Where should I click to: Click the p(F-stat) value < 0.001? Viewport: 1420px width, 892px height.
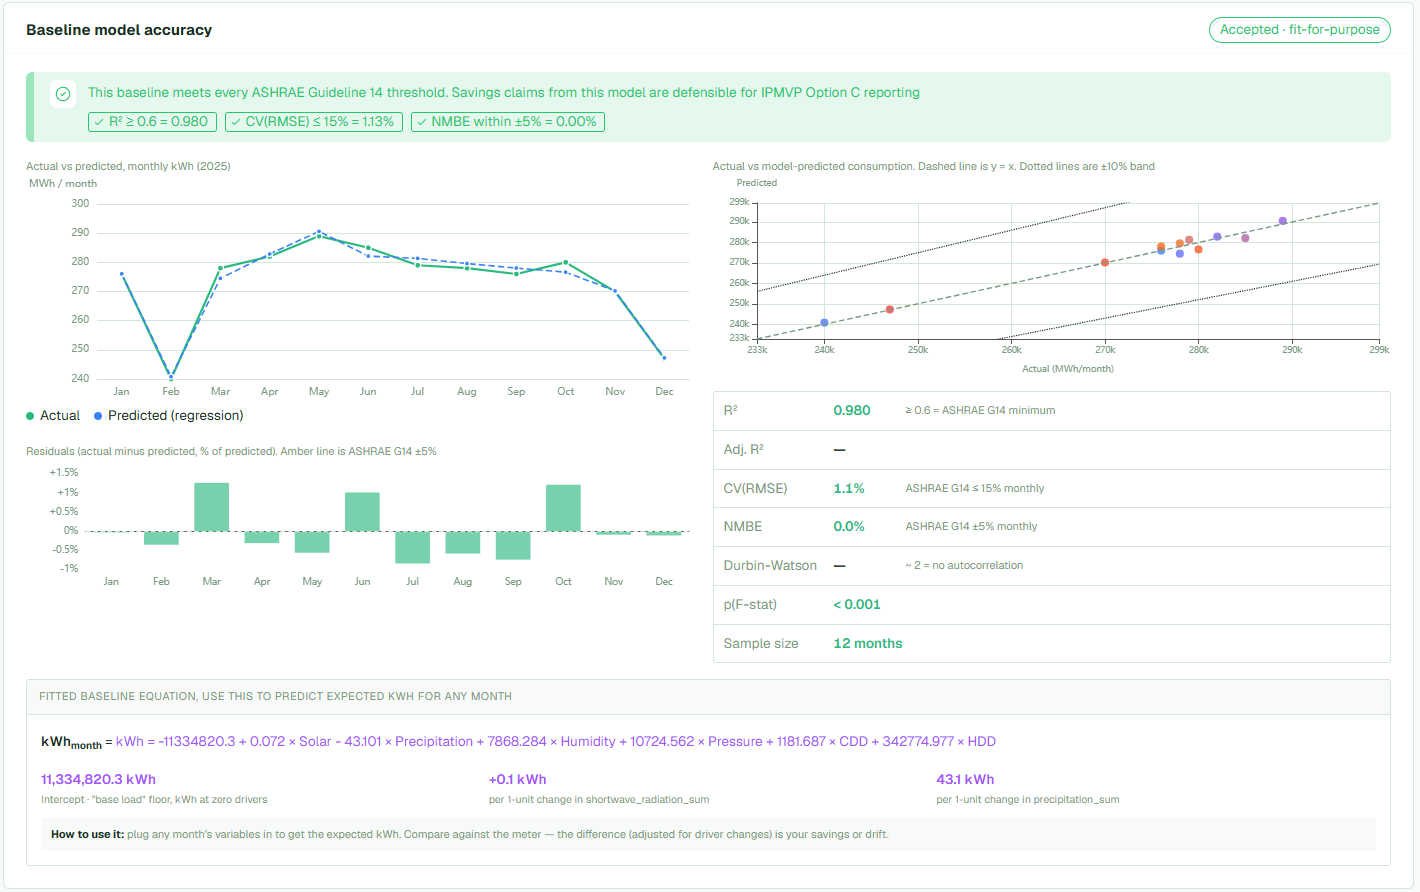pyautogui.click(x=857, y=605)
